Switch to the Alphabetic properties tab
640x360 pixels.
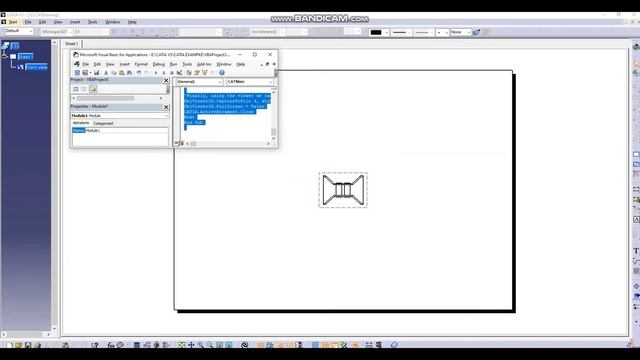pyautogui.click(x=81, y=123)
